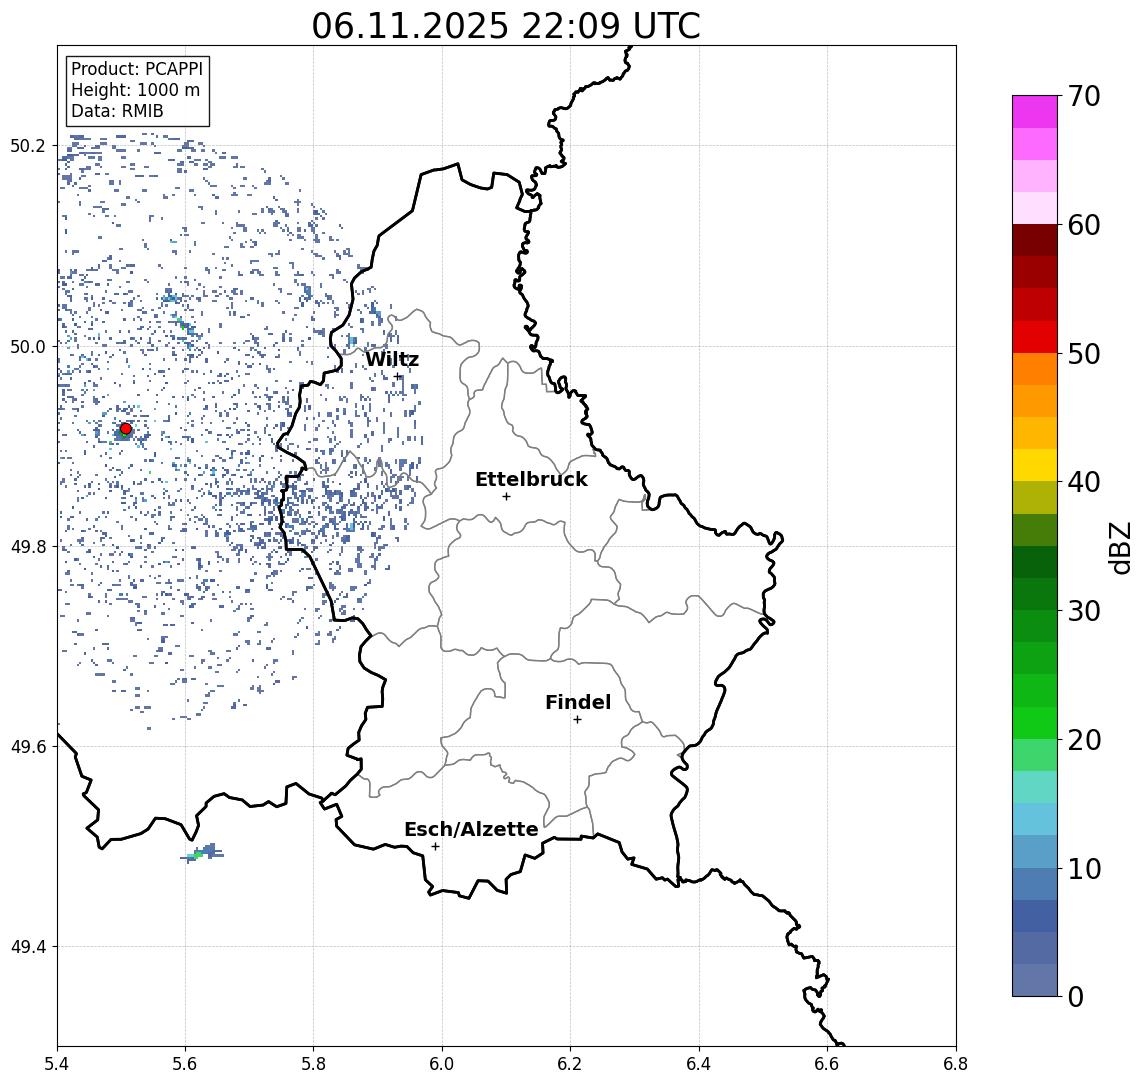Click the latitude axis label 49.8

pyautogui.click(x=26, y=546)
